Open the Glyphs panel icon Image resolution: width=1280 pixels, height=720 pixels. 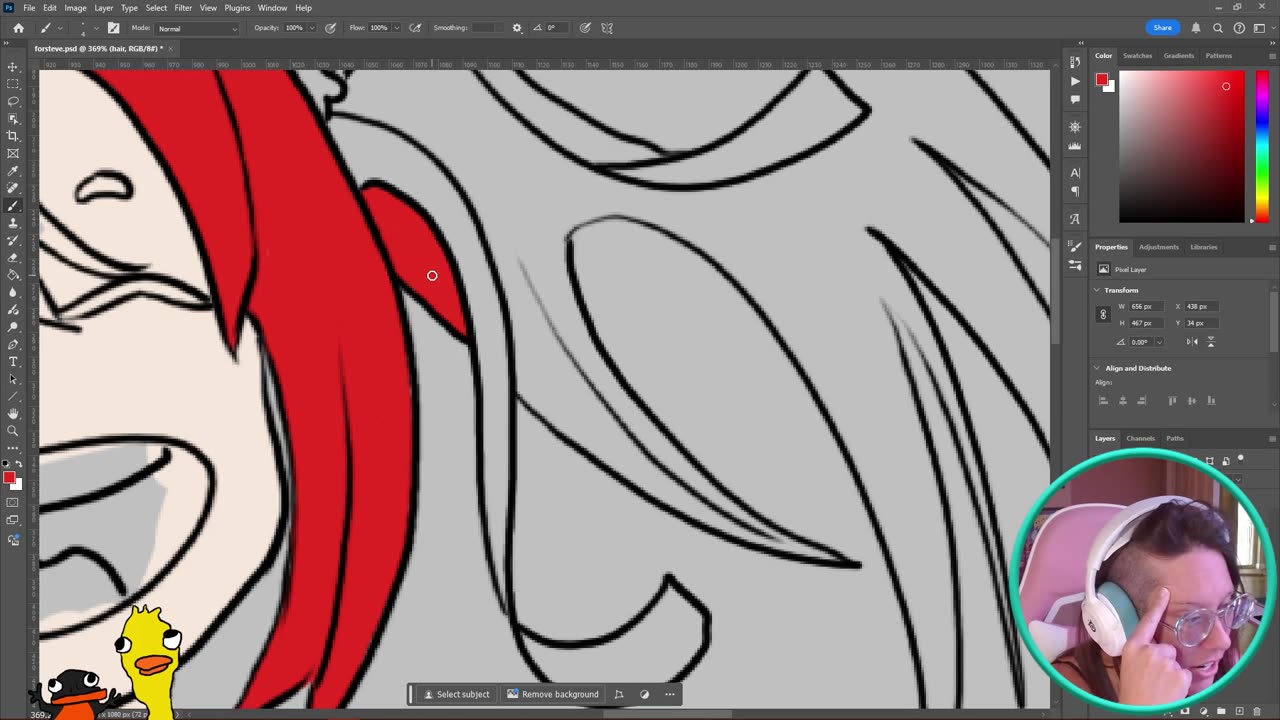click(1075, 219)
